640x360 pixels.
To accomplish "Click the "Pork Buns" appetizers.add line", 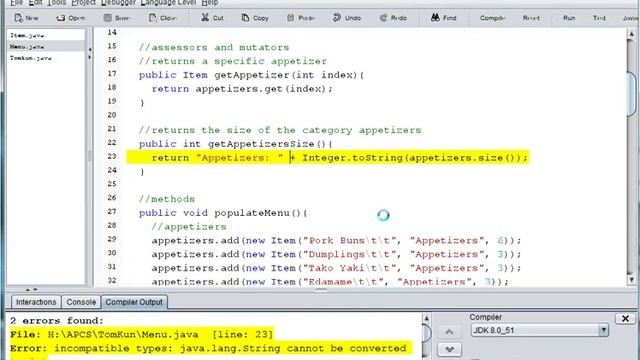I will tap(336, 241).
